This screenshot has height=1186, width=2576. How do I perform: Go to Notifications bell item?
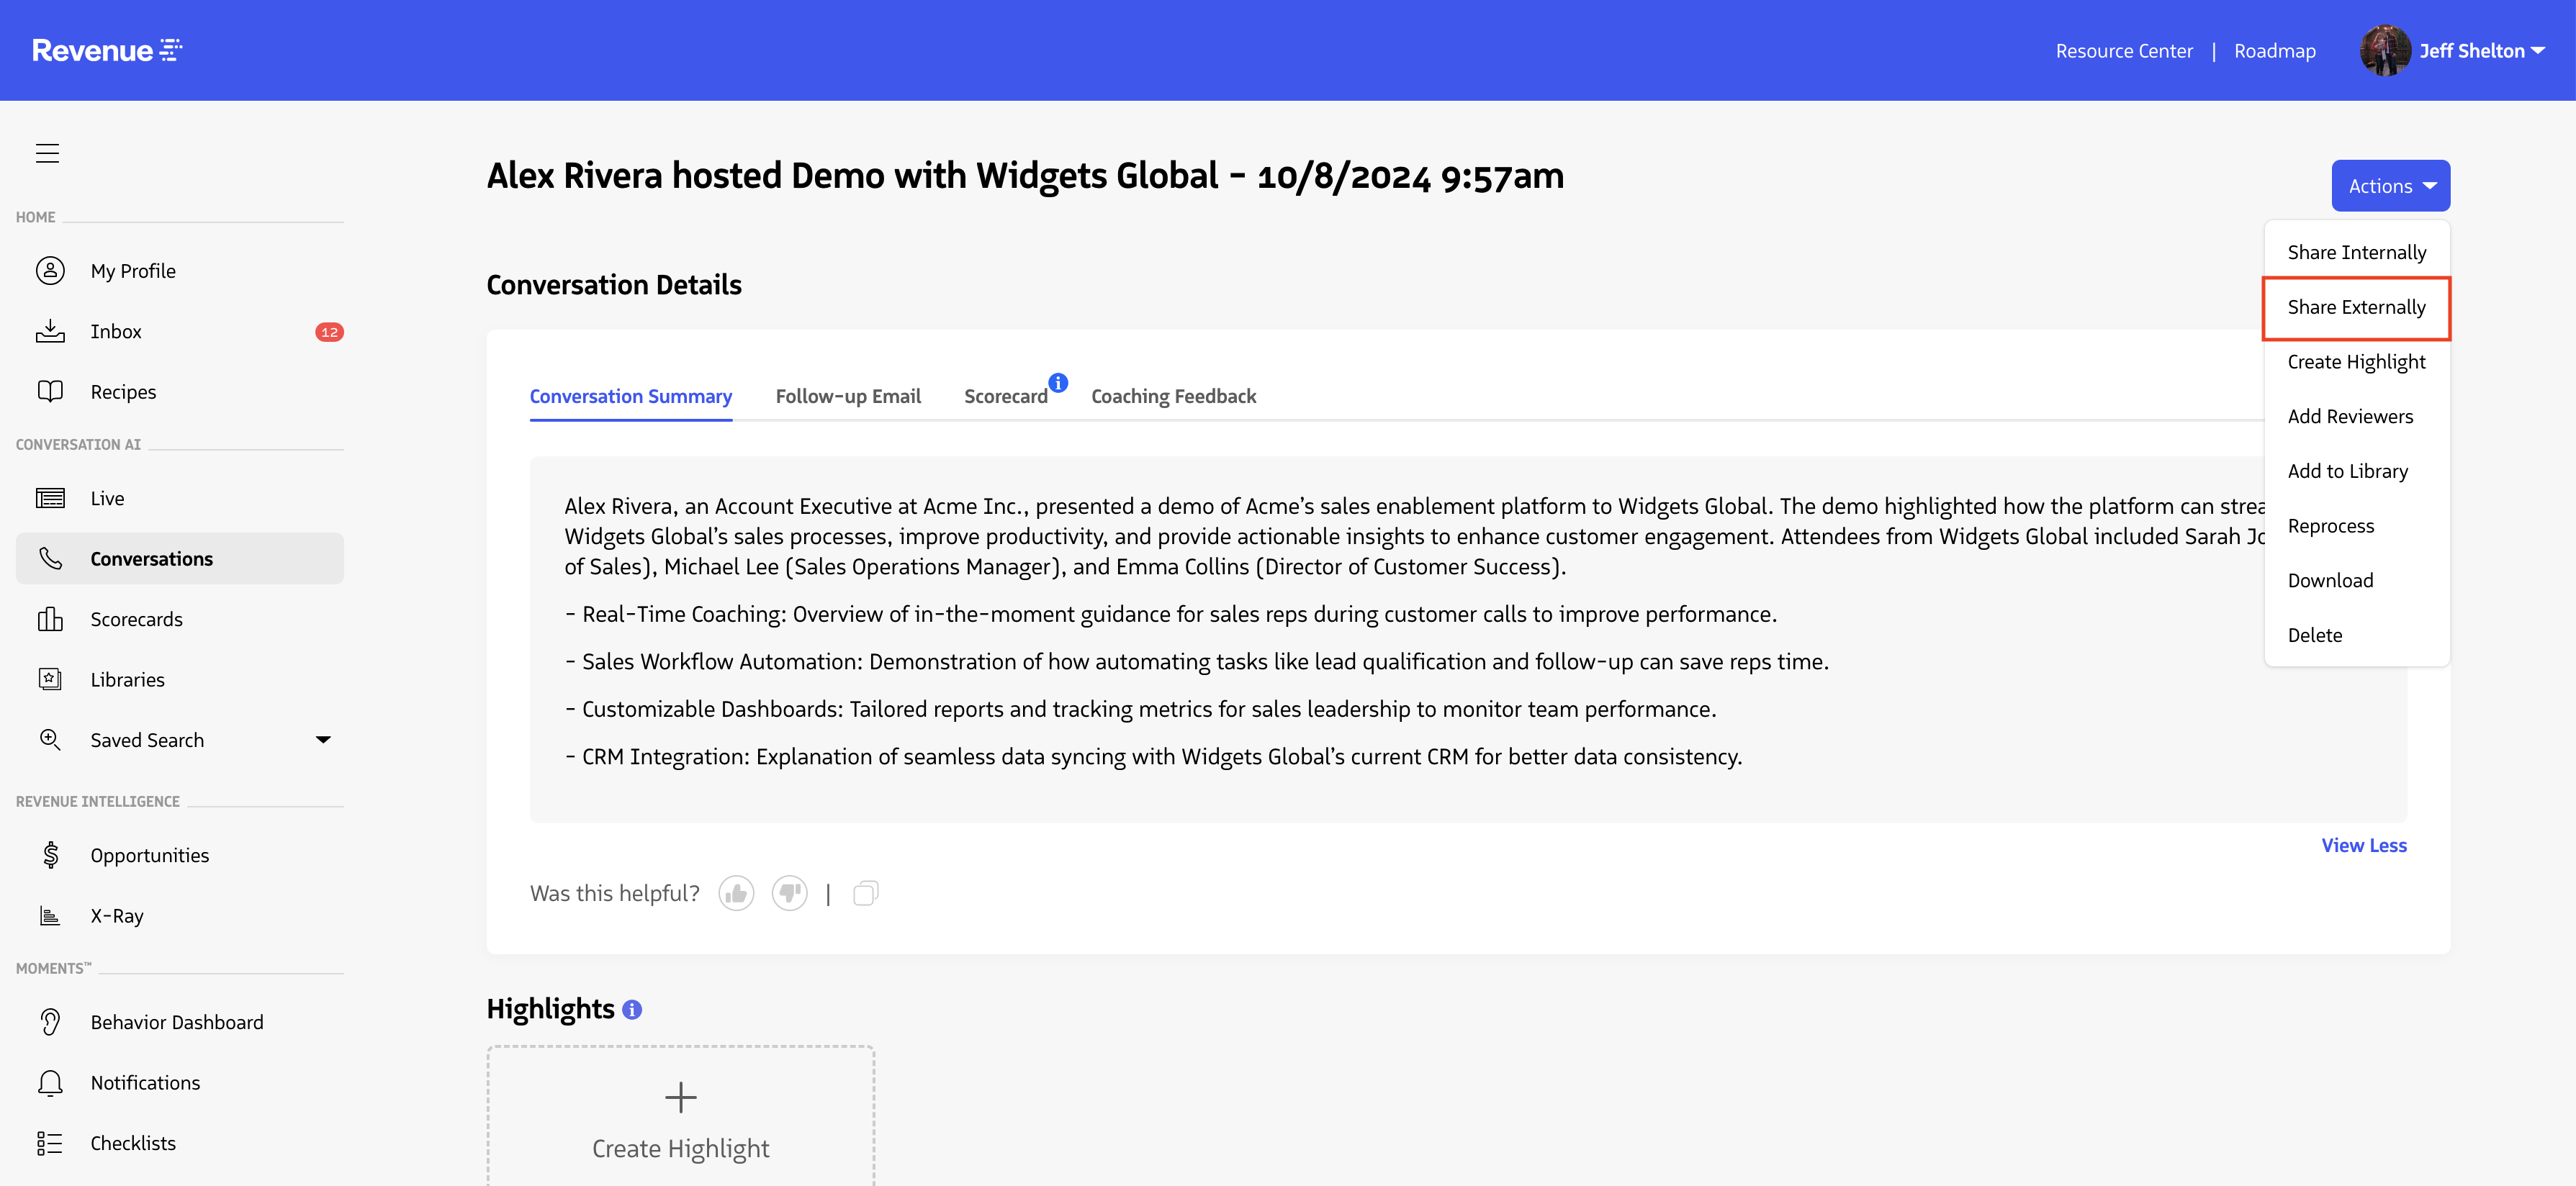pos(145,1083)
